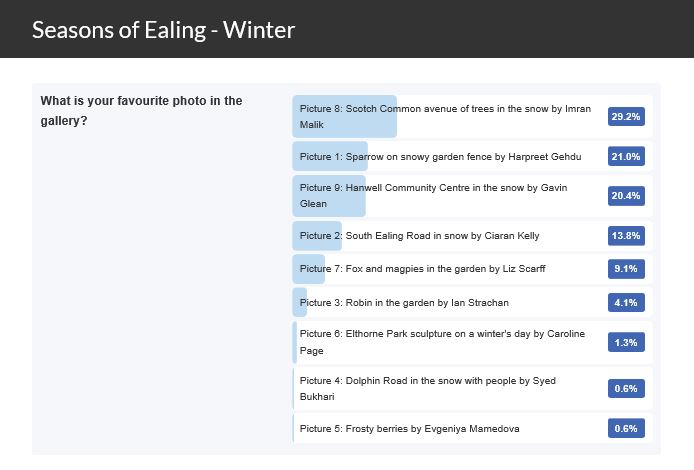Viewport: 694px width, 470px height.
Task: Click the 29.2% percentage badge
Action: [626, 116]
